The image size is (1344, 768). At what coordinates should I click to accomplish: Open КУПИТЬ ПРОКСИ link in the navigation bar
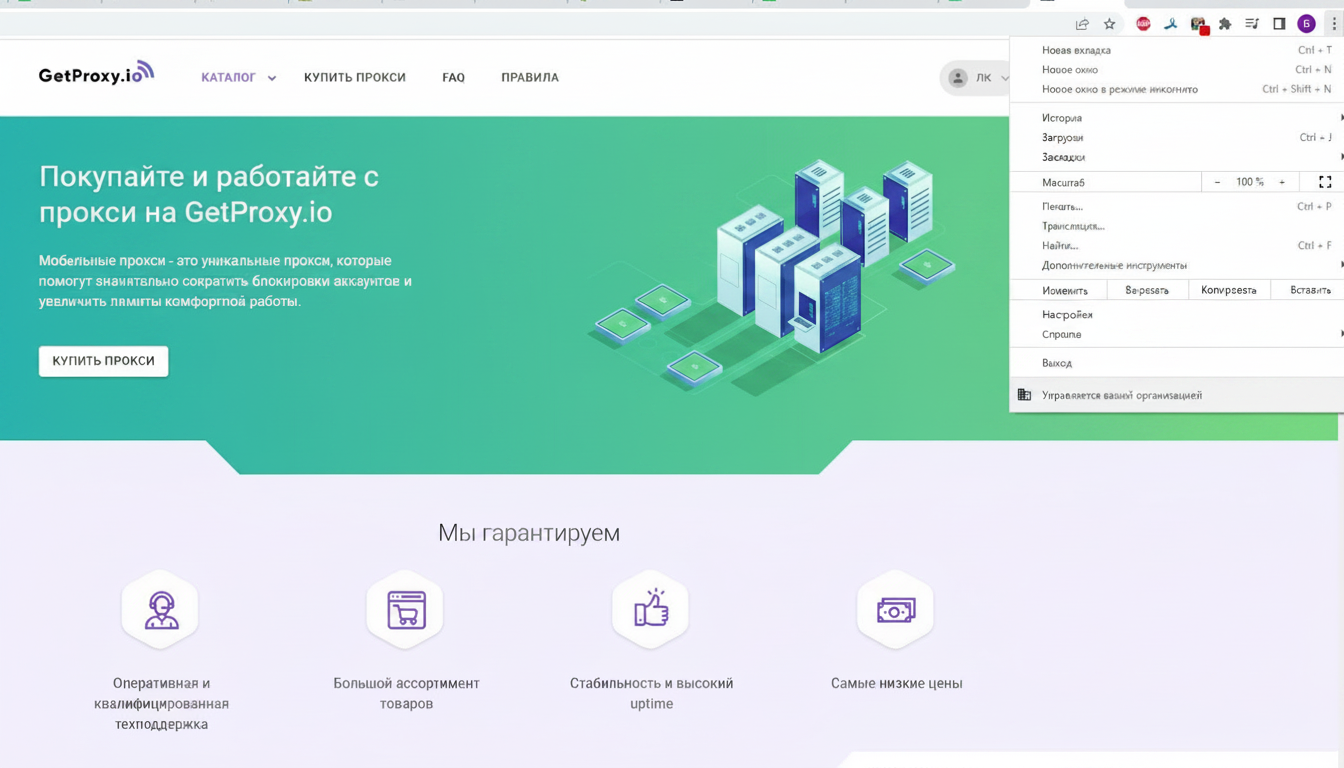pos(355,77)
